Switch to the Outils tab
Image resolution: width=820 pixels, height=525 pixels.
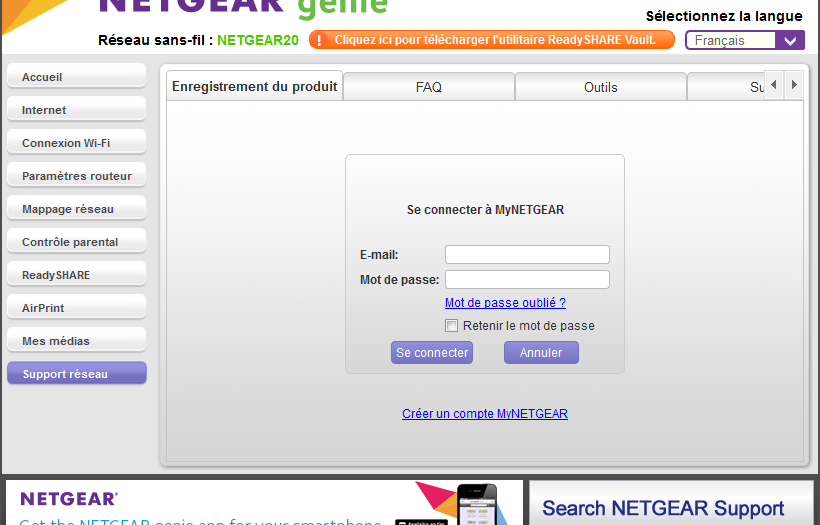pyautogui.click(x=600, y=87)
